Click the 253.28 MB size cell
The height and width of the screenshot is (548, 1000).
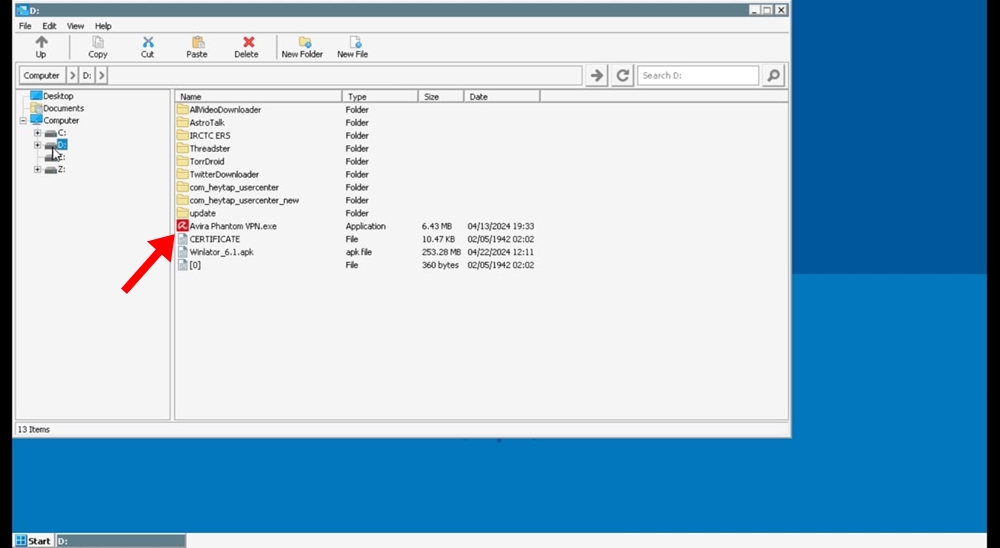[441, 252]
